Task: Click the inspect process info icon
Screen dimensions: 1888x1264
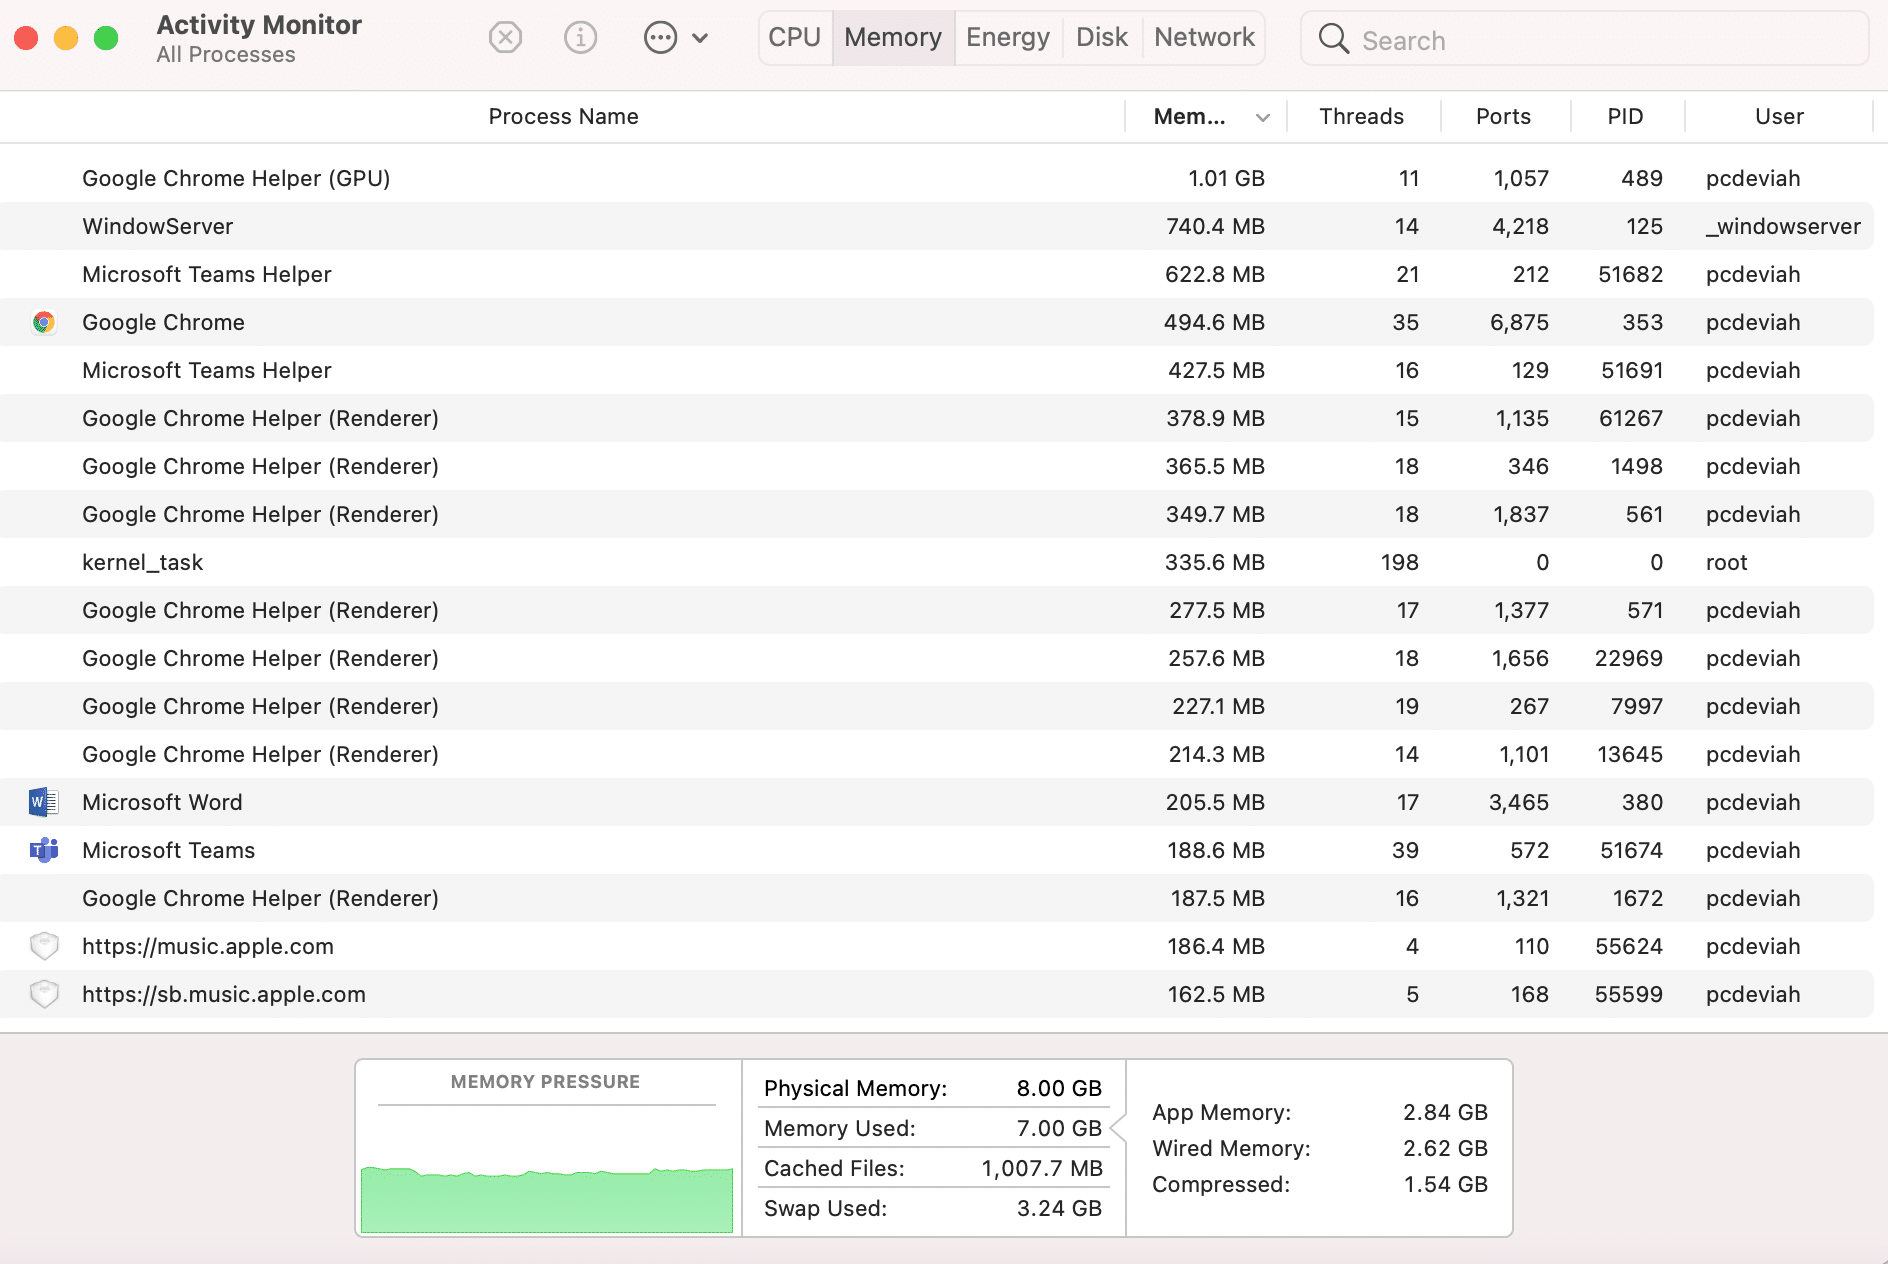Action: coord(580,38)
